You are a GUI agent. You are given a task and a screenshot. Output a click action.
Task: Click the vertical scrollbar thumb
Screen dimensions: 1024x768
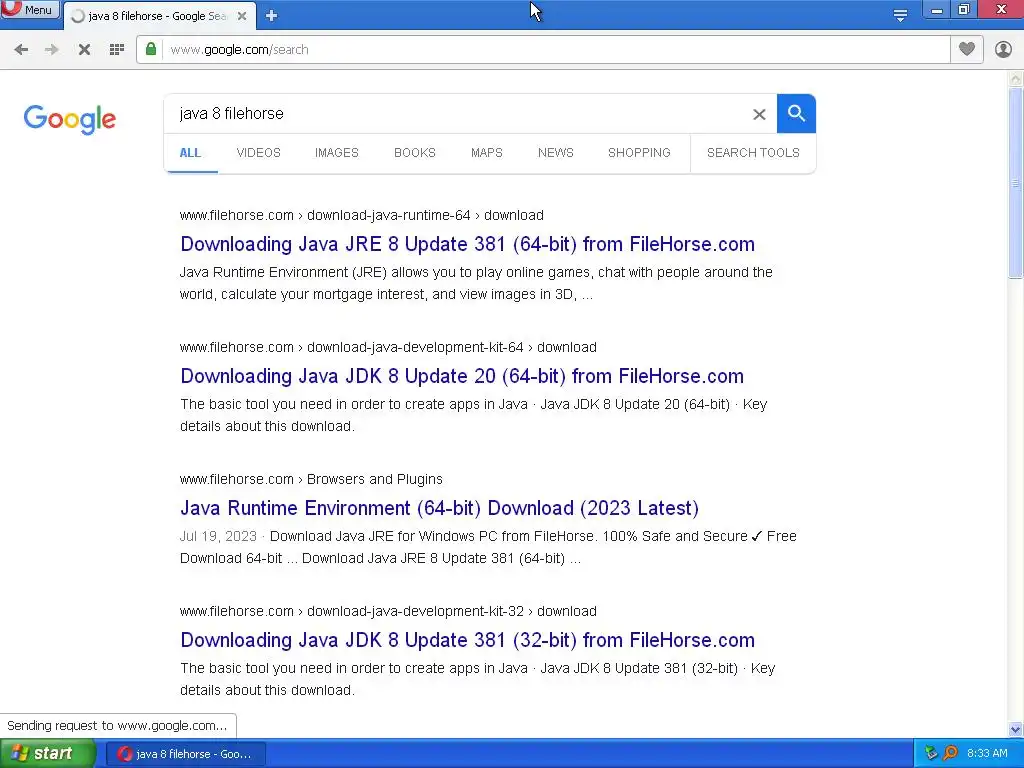1016,183
